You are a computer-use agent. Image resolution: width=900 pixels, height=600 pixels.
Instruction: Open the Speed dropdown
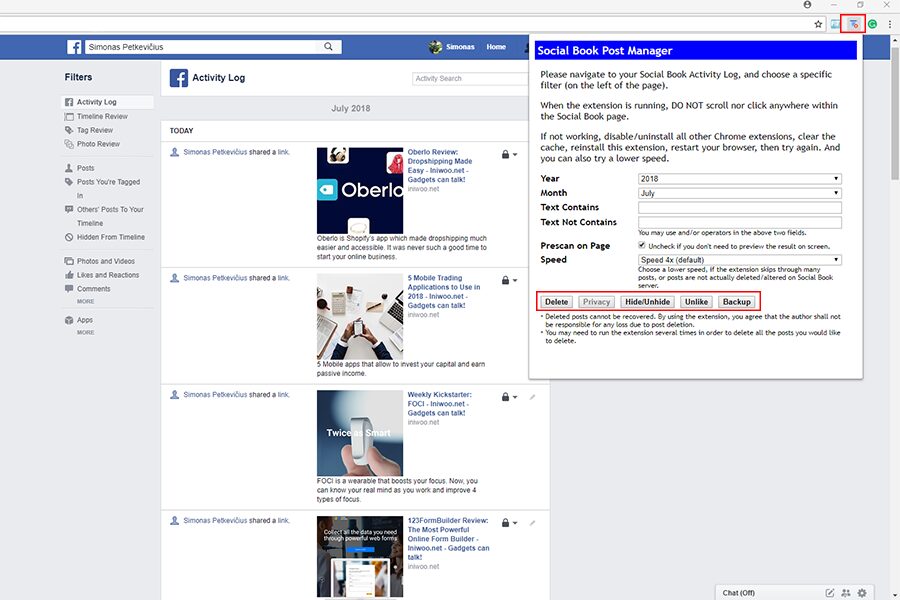click(739, 260)
